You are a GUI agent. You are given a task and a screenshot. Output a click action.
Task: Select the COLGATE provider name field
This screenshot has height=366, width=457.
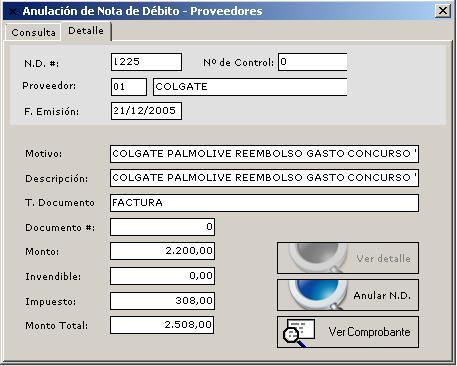click(x=250, y=87)
